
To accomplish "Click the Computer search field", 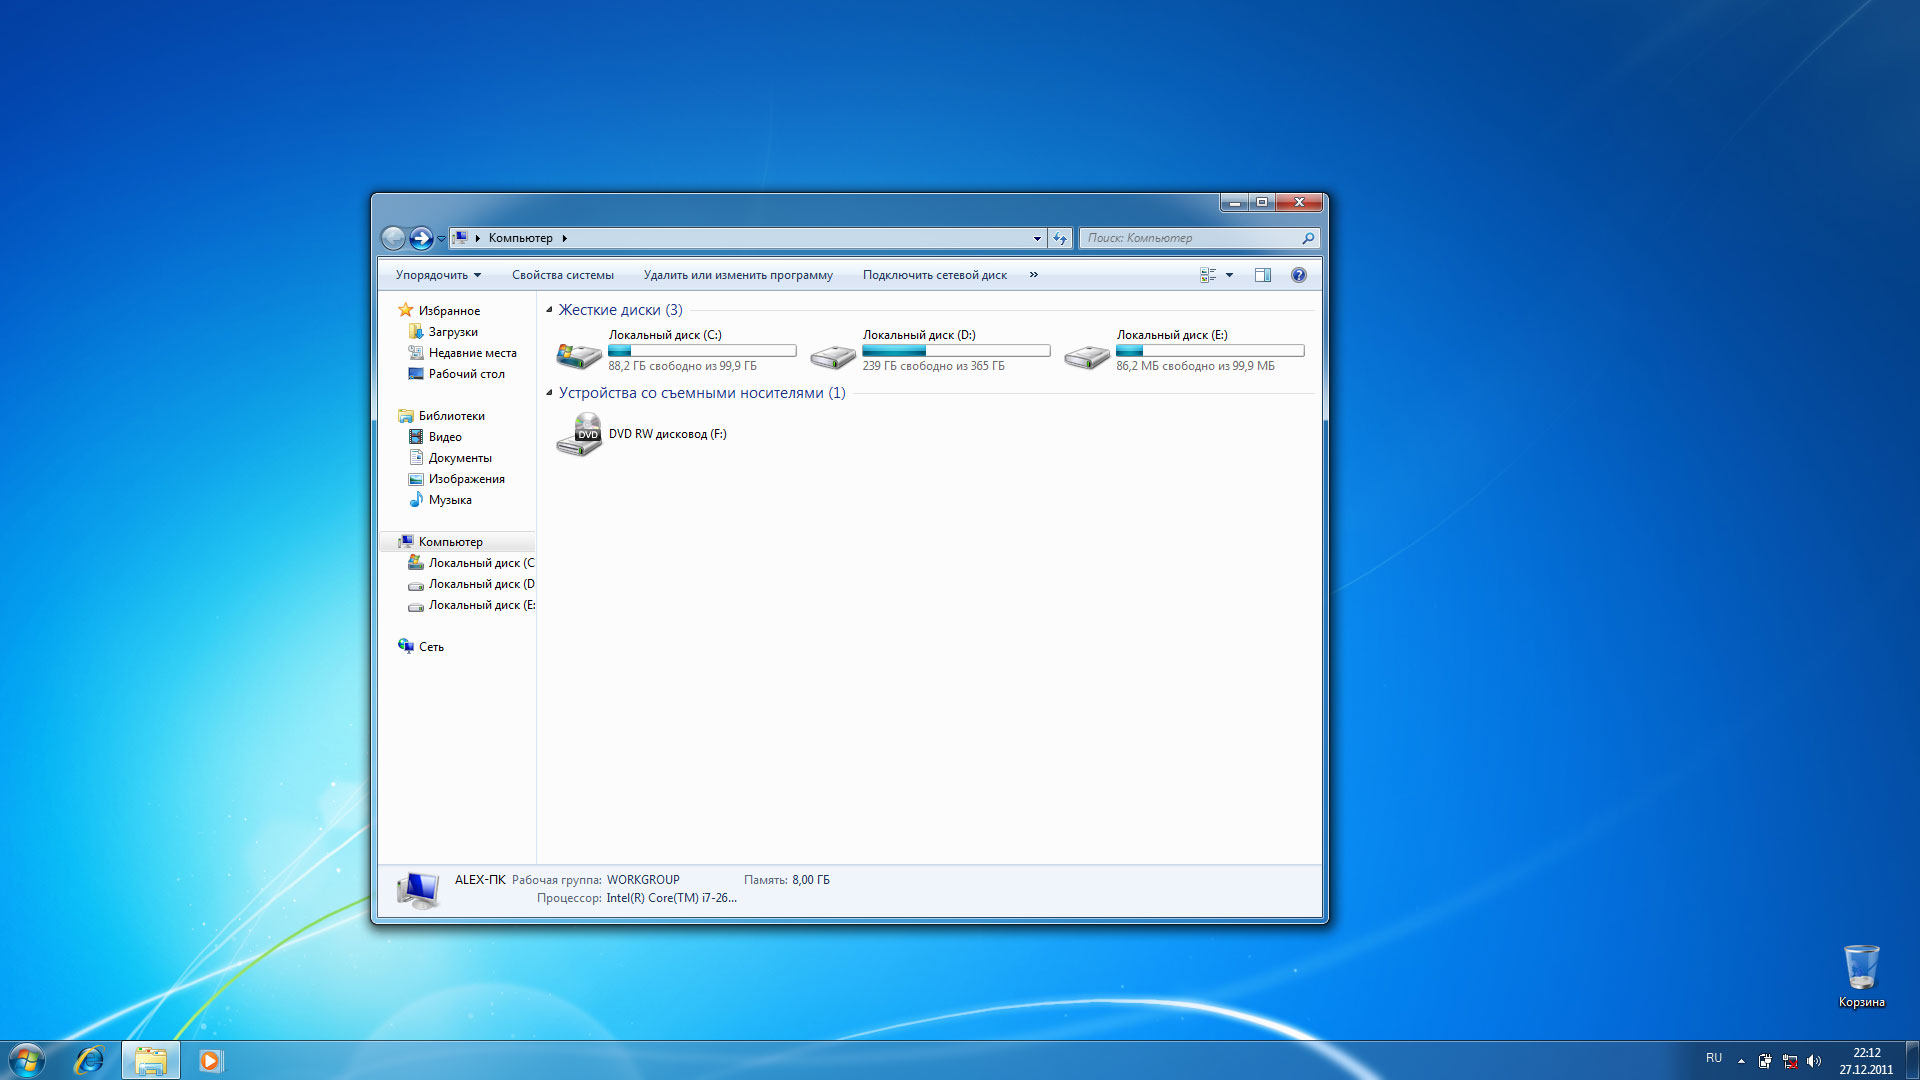I will (1190, 238).
